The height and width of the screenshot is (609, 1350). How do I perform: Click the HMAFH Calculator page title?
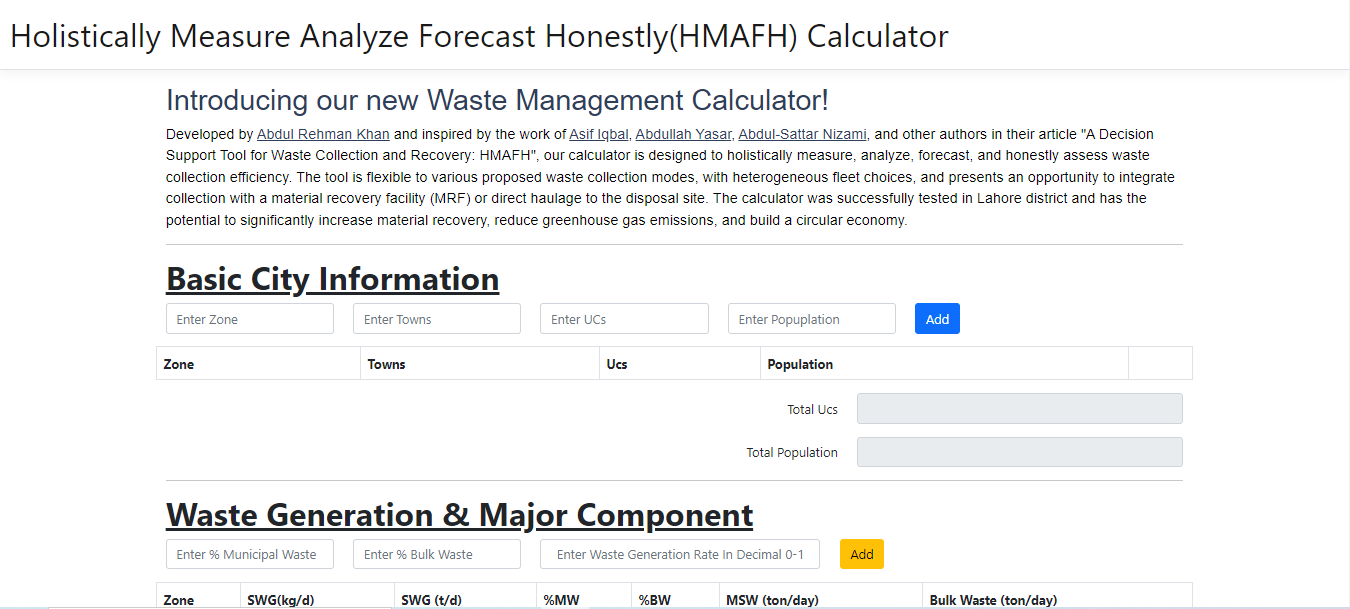click(479, 36)
